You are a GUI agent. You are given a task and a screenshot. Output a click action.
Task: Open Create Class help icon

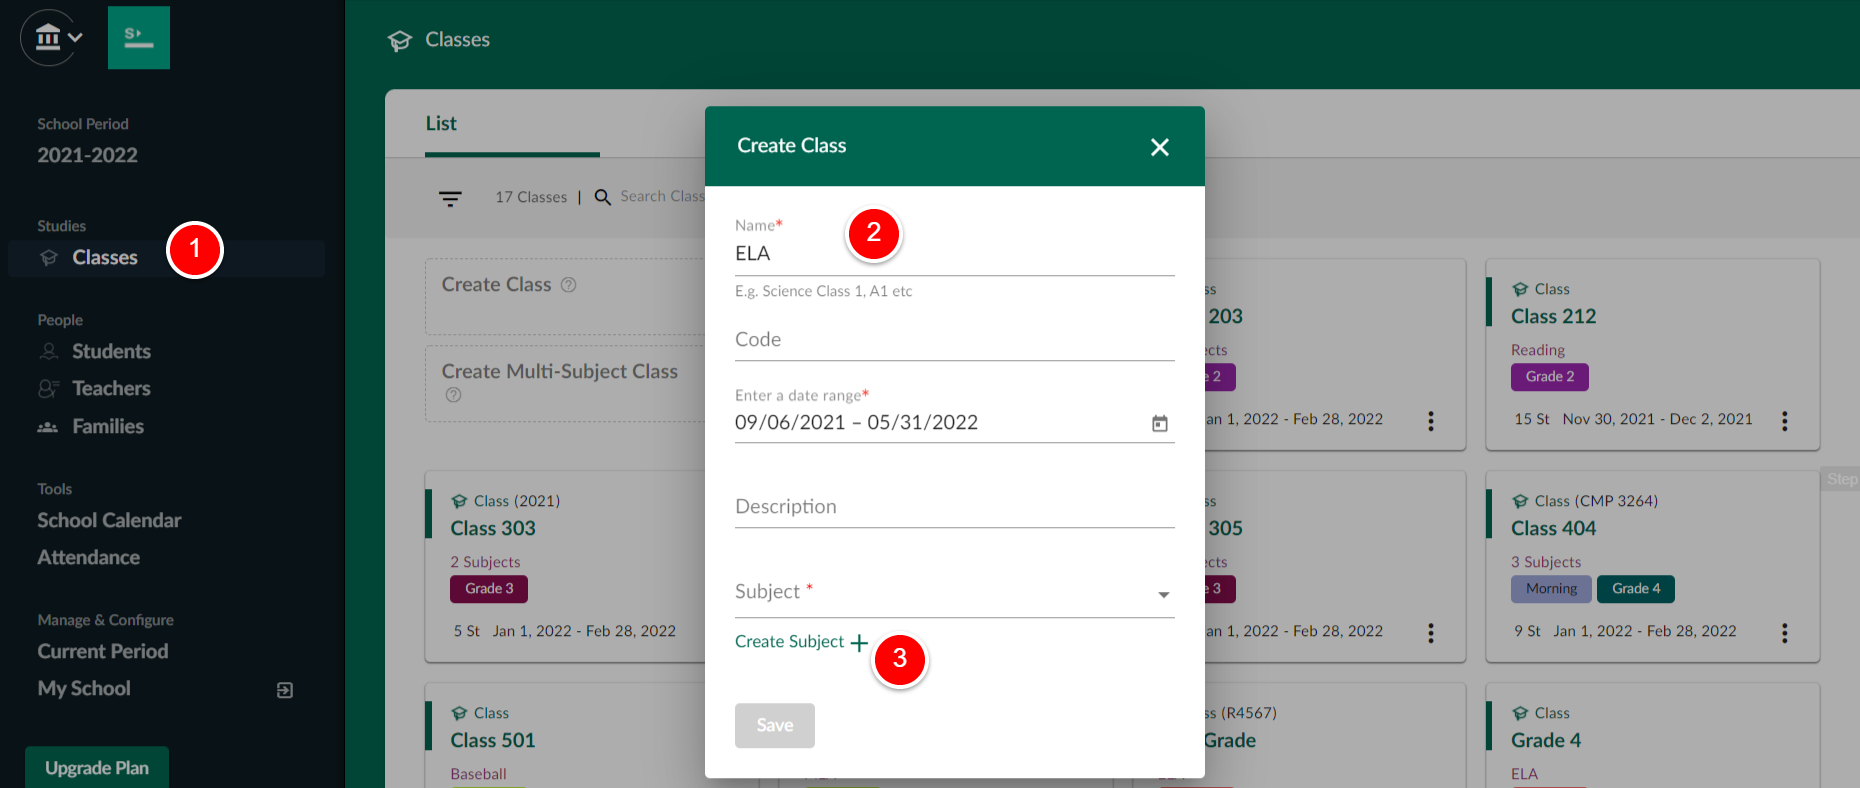(x=569, y=285)
